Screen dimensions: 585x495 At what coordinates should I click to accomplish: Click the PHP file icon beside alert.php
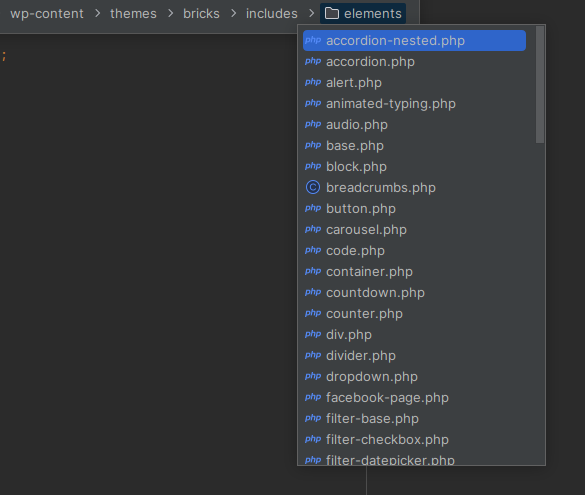(313, 82)
